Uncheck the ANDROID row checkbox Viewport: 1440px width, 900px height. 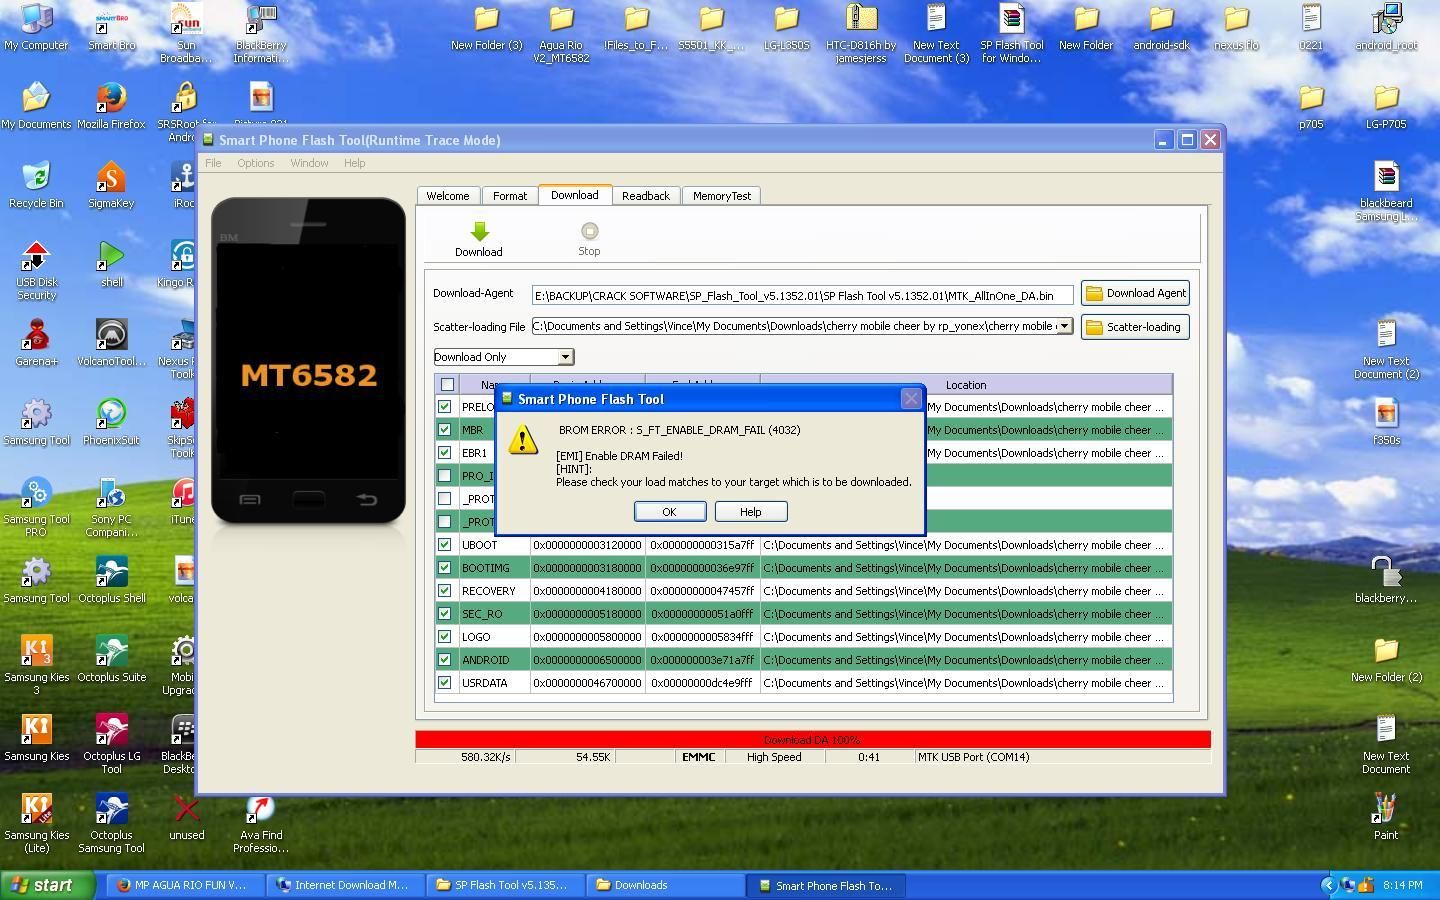(445, 660)
